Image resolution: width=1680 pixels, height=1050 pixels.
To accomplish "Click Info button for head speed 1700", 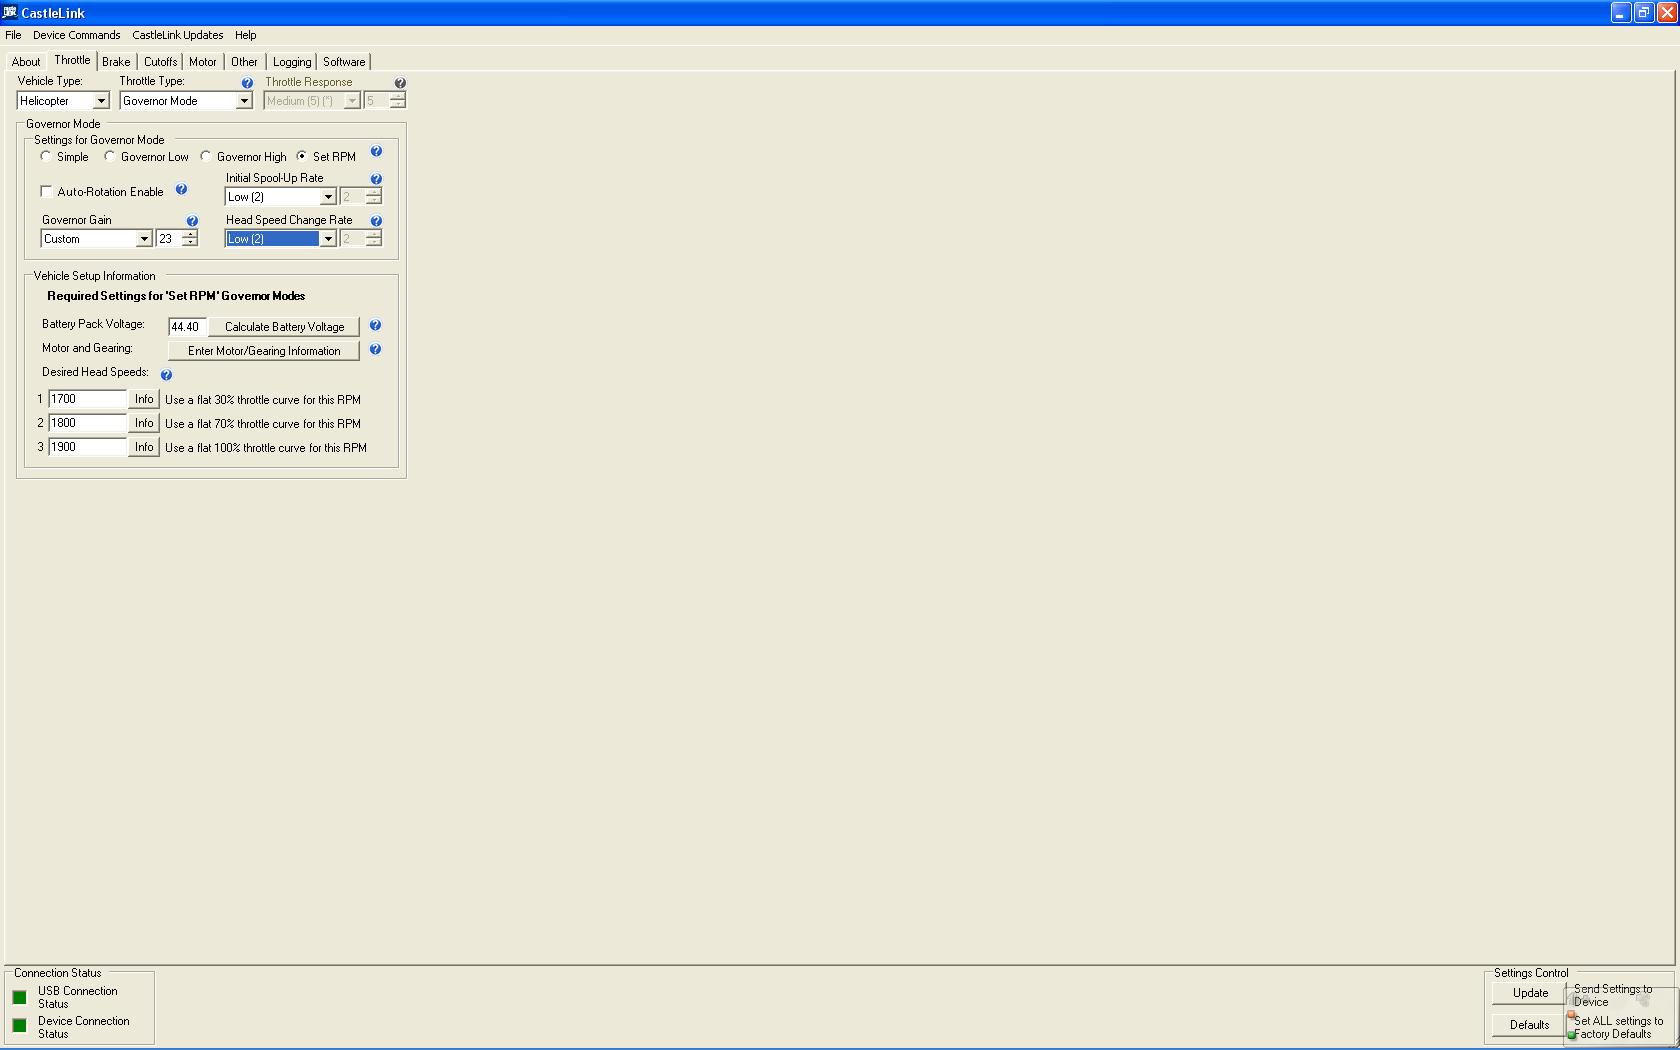I will [144, 399].
